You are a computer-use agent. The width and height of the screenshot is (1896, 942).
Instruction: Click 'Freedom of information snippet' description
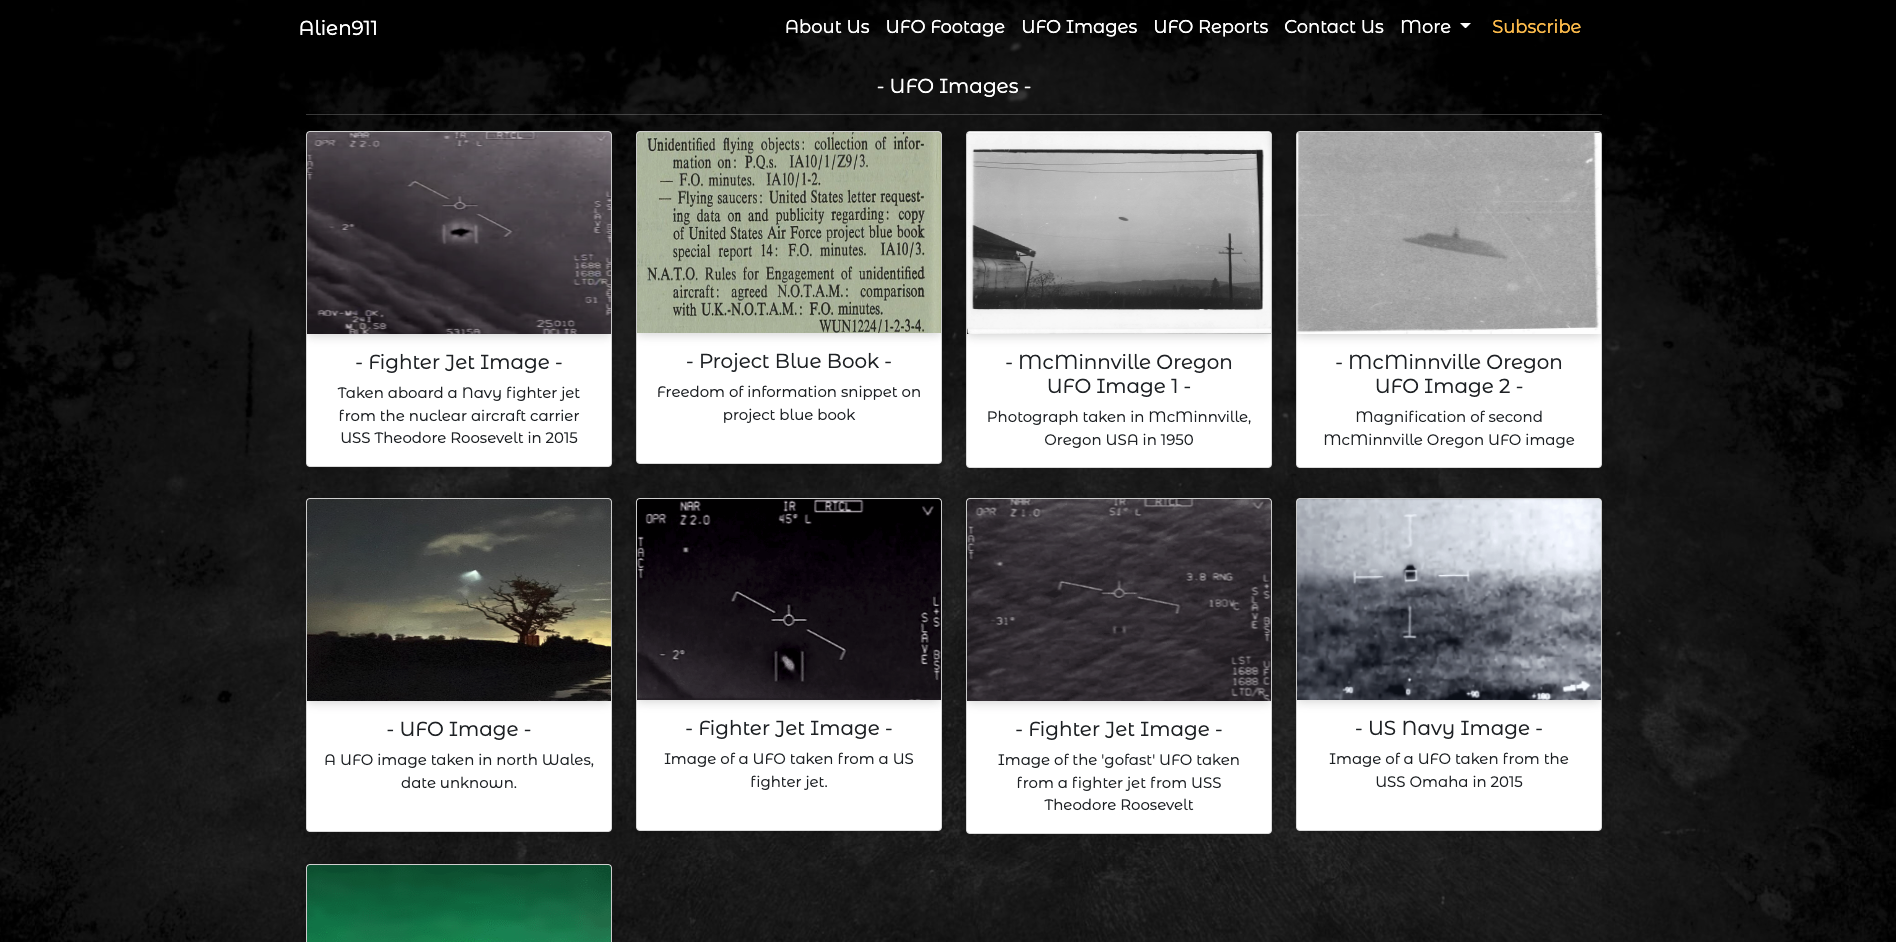tap(789, 403)
